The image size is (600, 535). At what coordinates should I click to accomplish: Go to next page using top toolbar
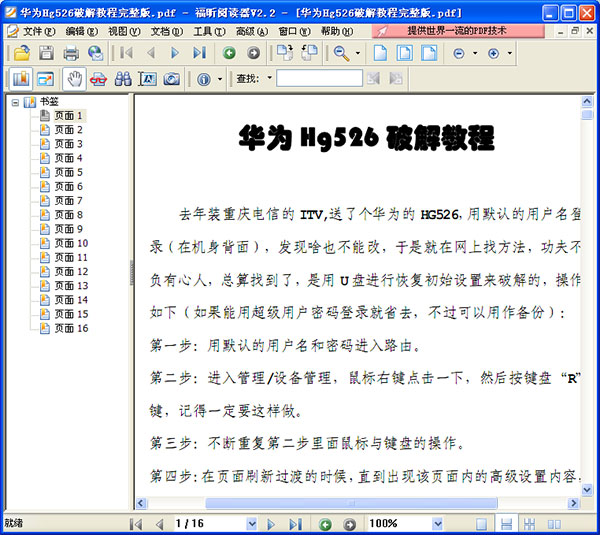coord(175,53)
